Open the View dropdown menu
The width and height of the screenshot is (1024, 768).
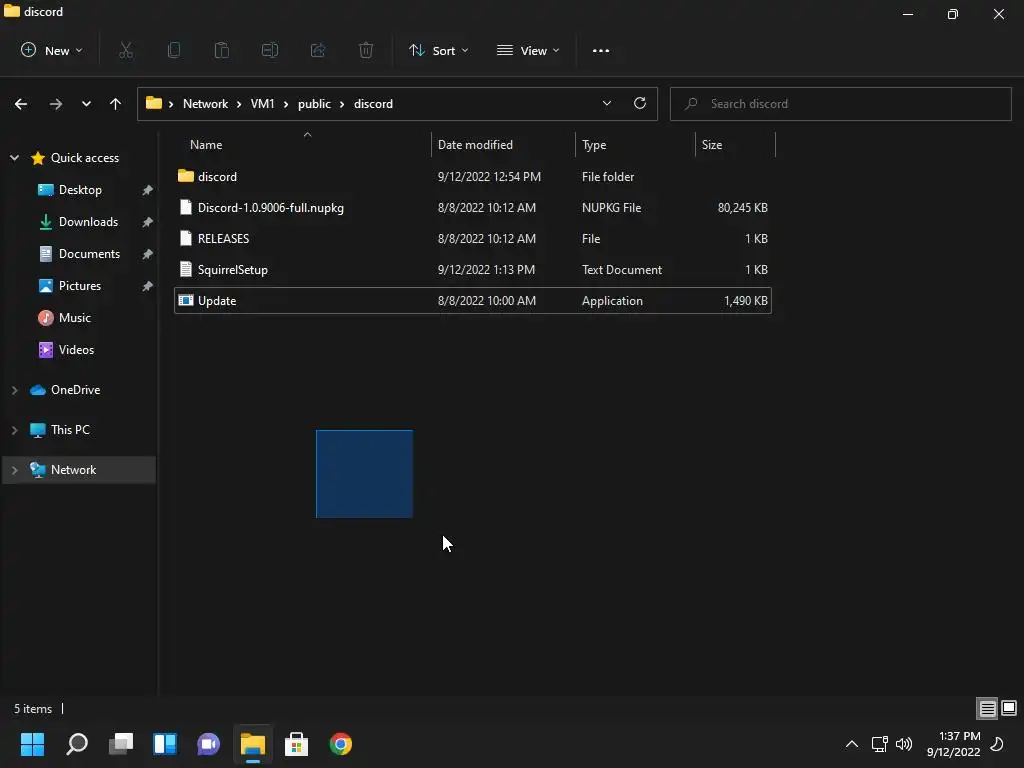coord(528,50)
